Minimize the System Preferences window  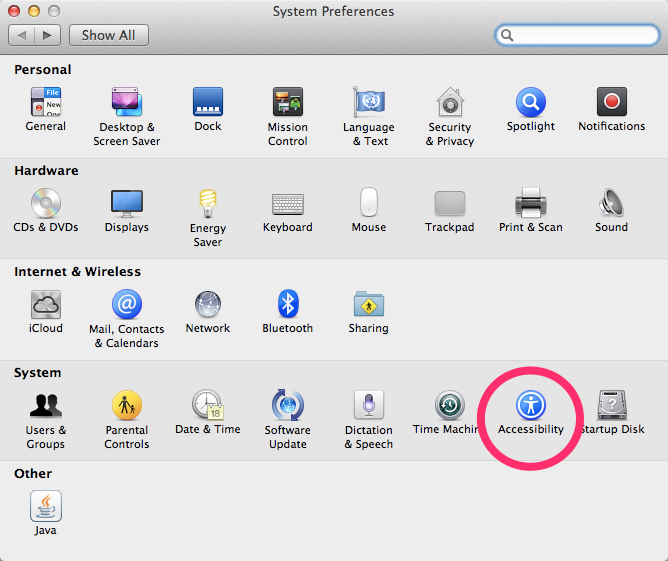pos(34,11)
